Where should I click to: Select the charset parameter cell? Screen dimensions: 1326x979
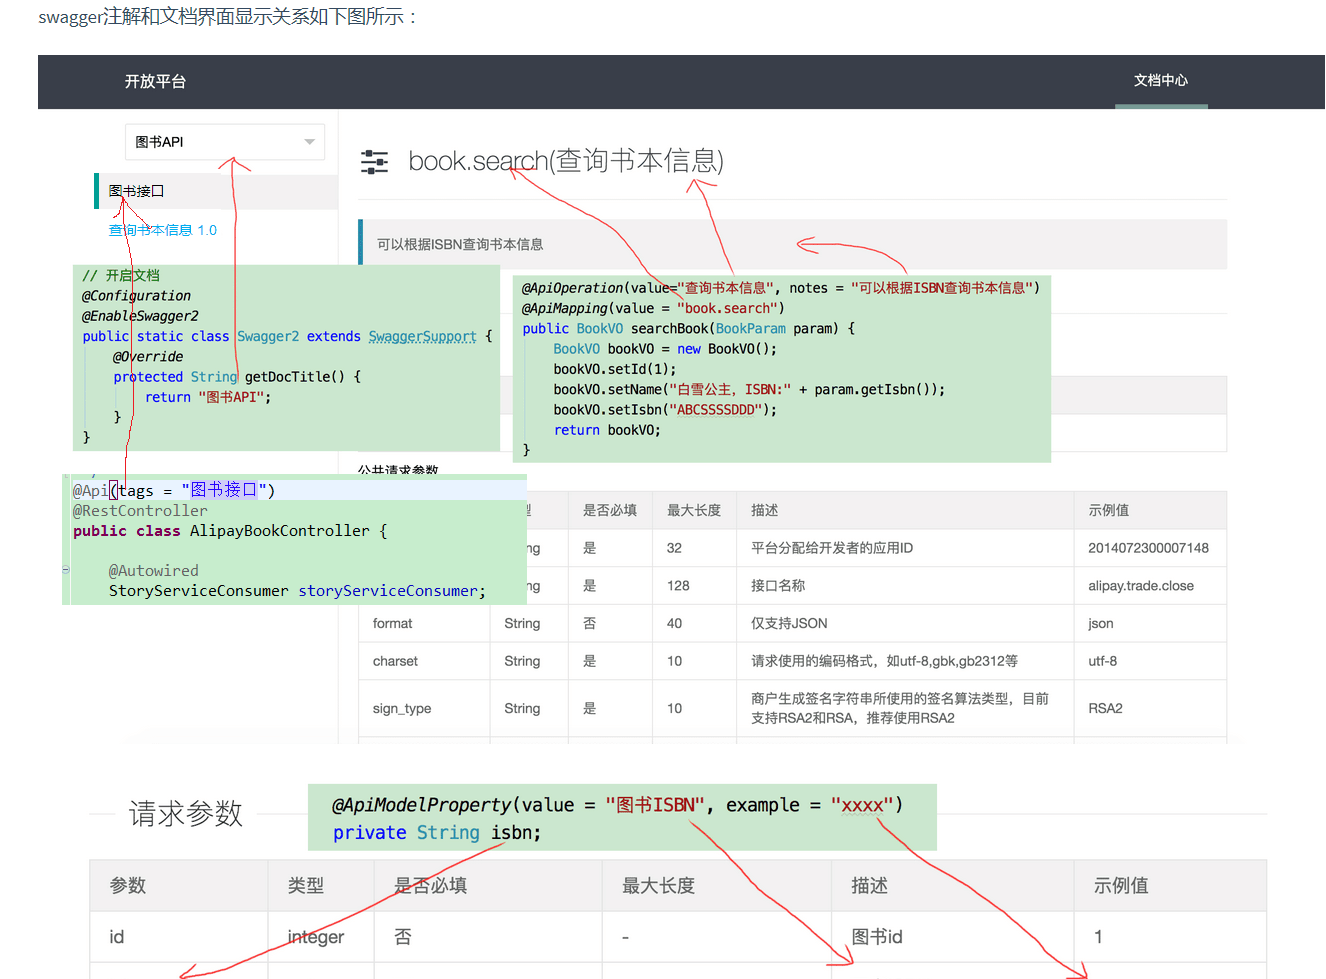[395, 661]
